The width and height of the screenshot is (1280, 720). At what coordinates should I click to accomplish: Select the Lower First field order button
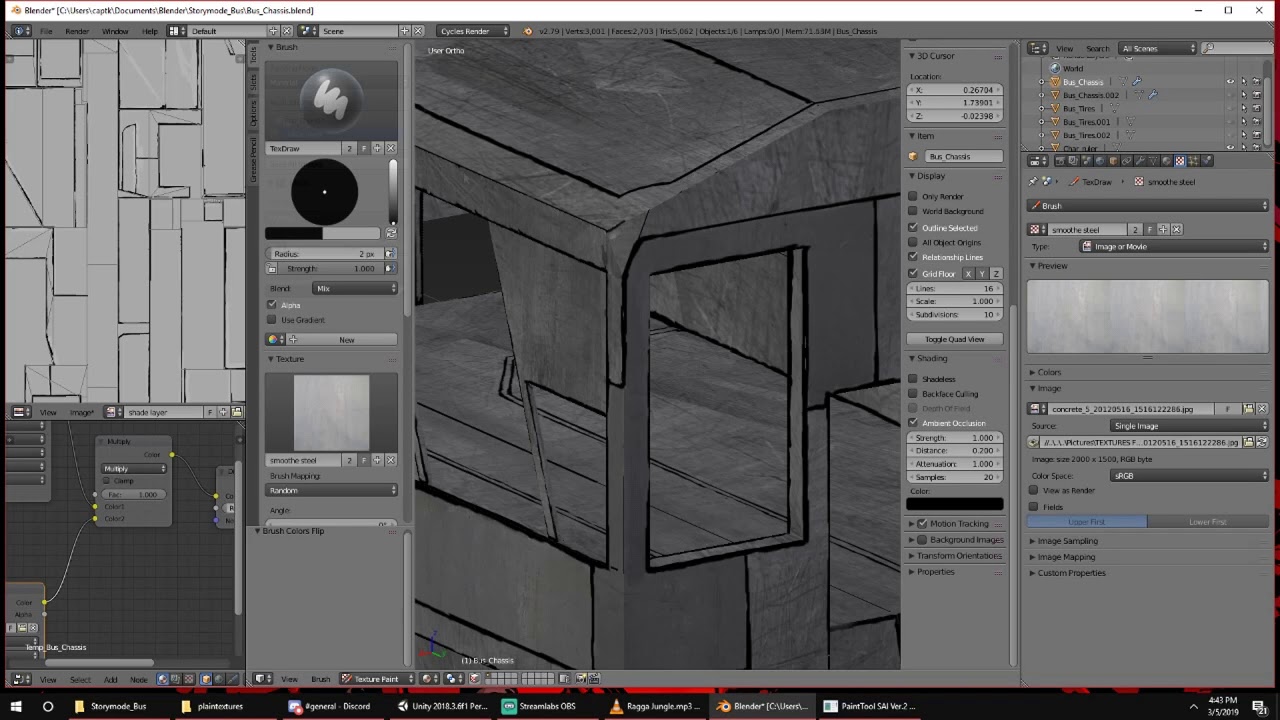point(1207,522)
